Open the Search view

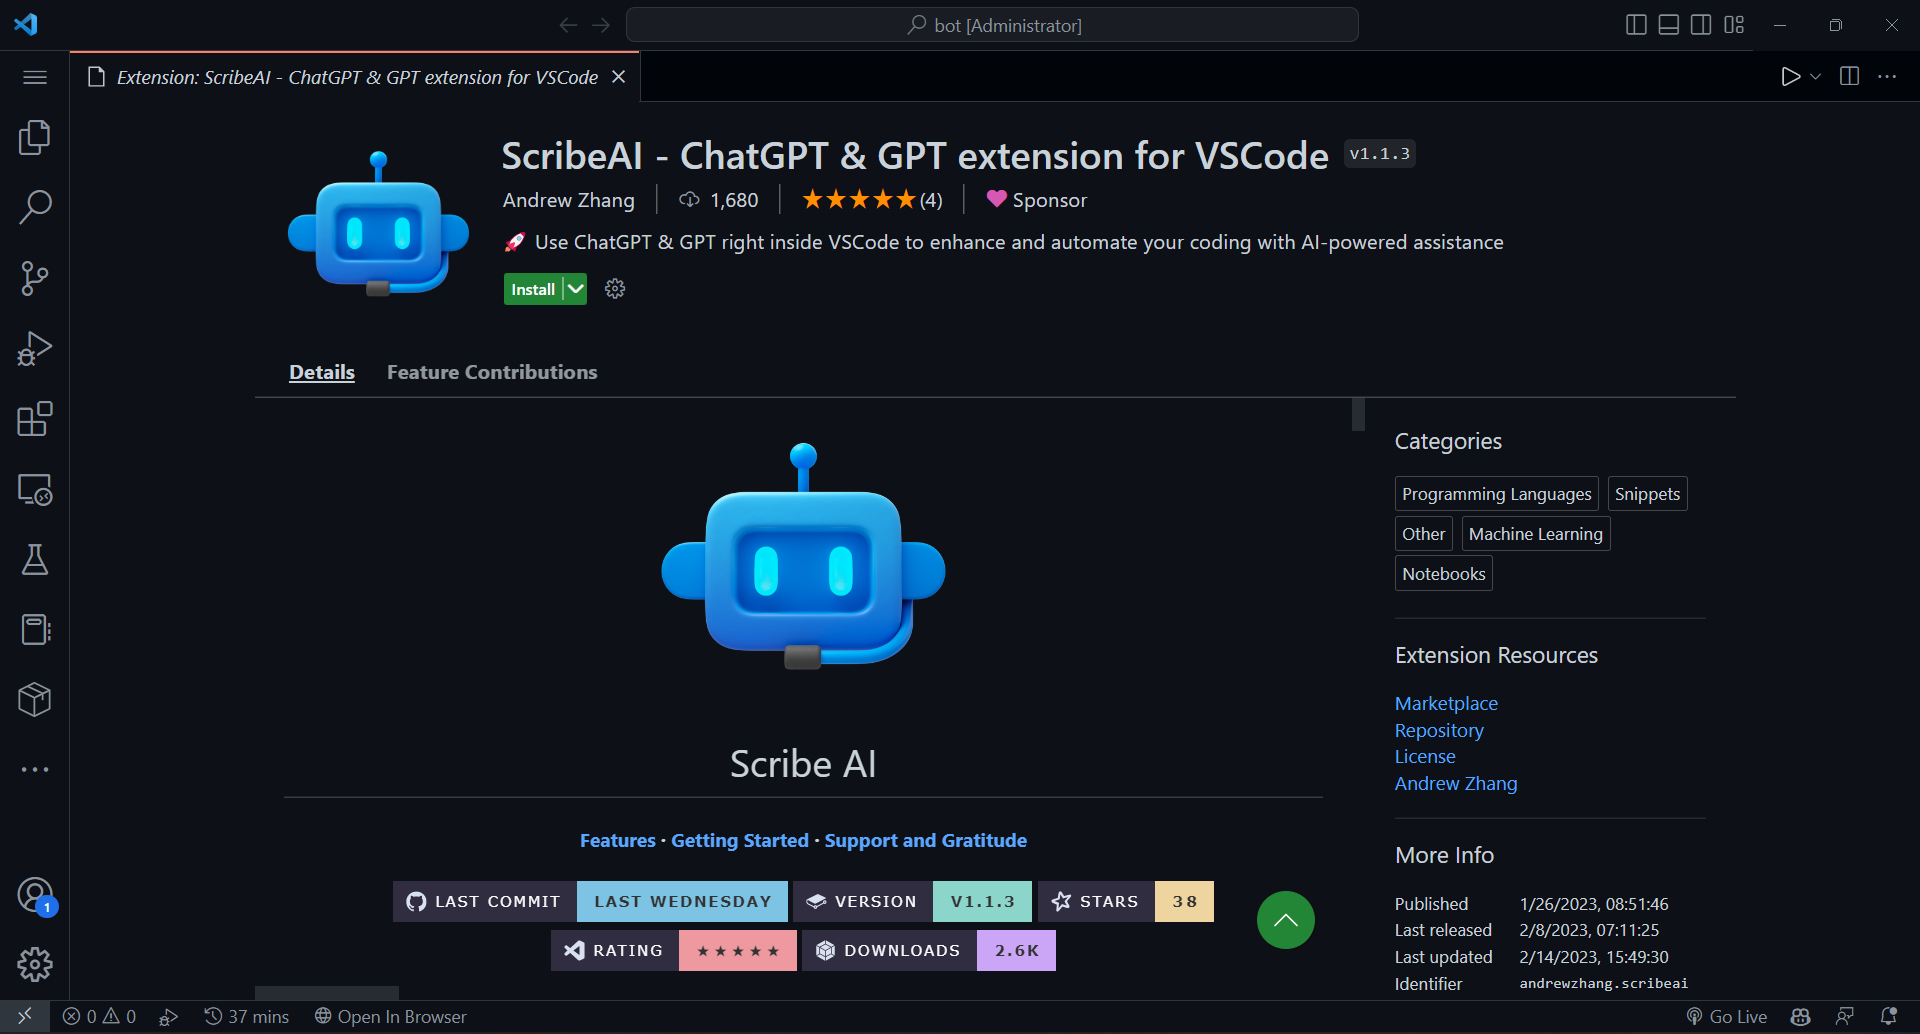(35, 208)
